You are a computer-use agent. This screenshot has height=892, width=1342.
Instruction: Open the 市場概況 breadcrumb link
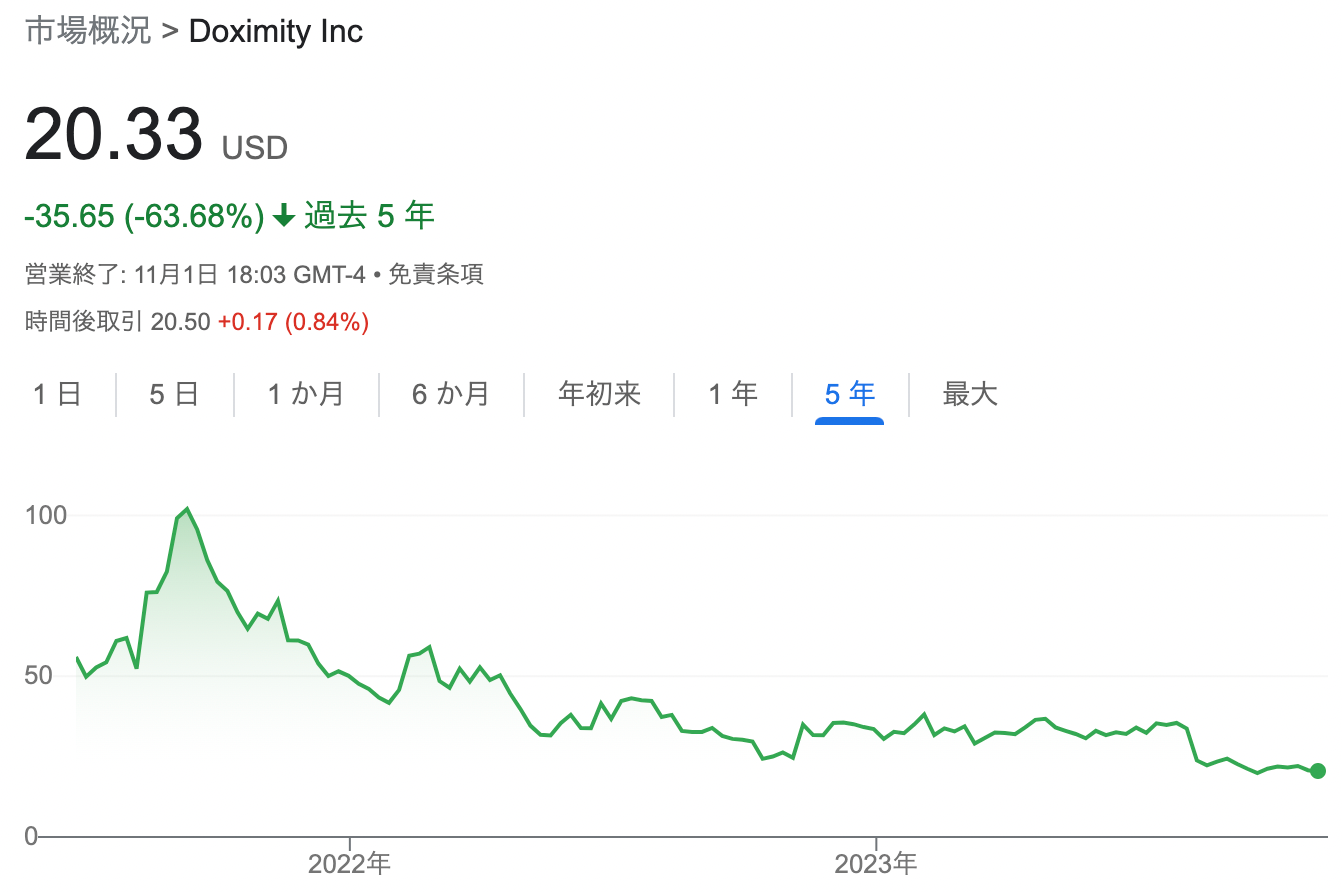point(88,31)
